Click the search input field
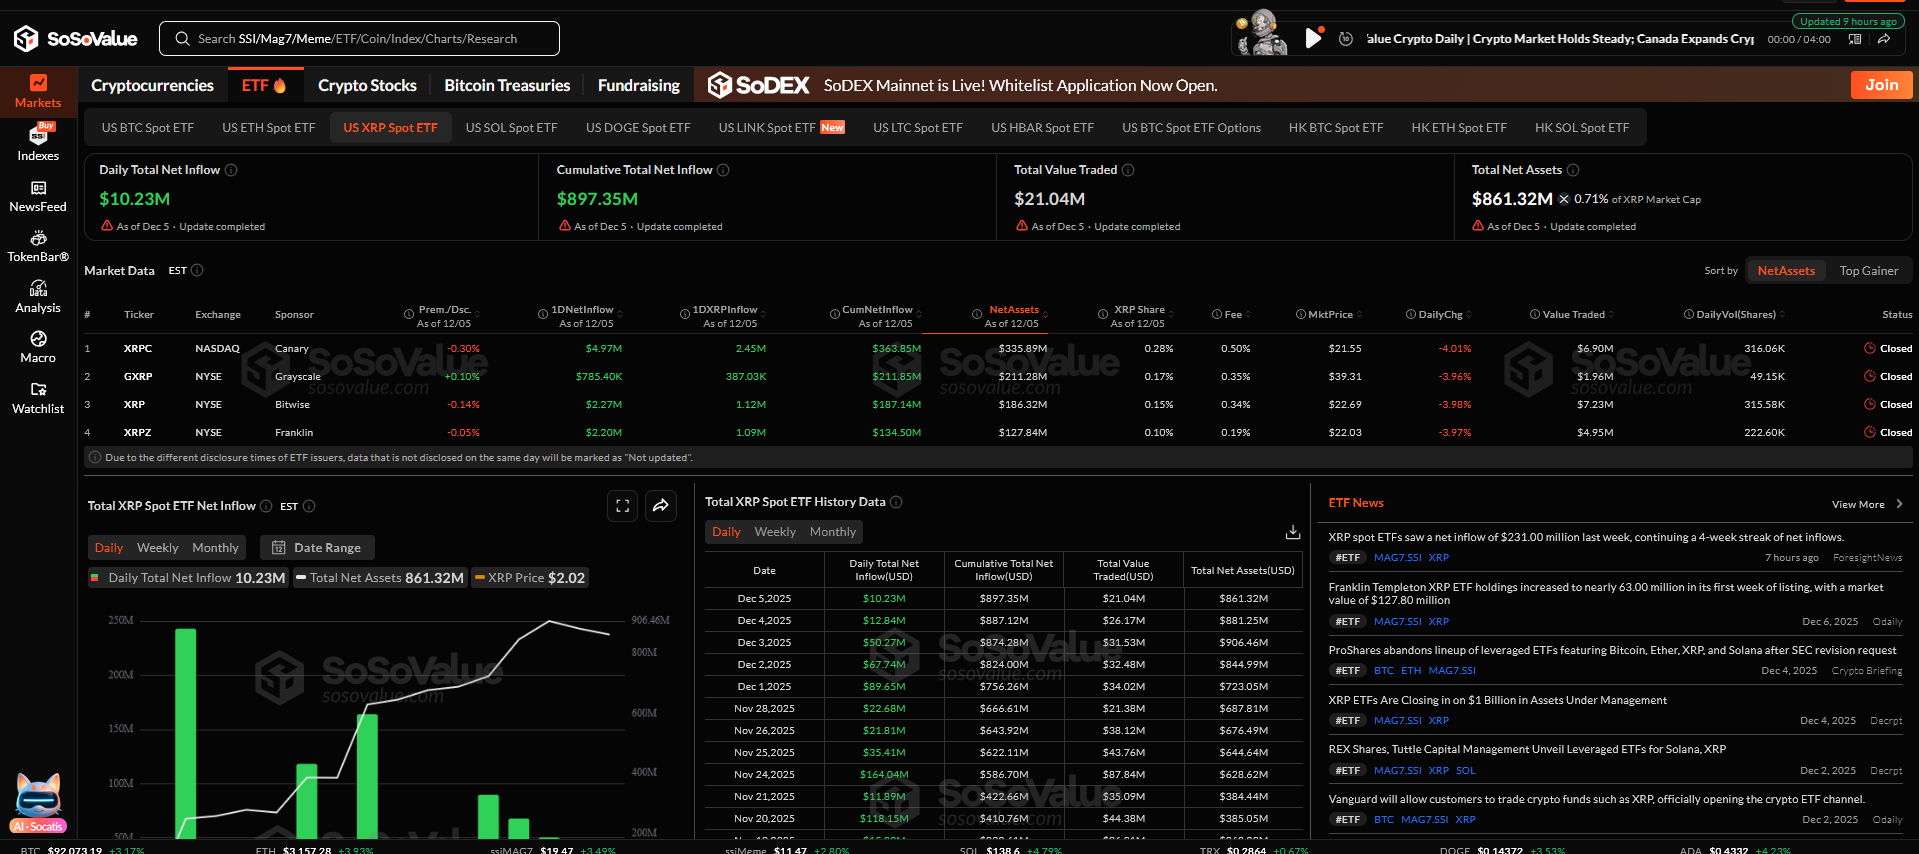The height and width of the screenshot is (854, 1919). 359,39
